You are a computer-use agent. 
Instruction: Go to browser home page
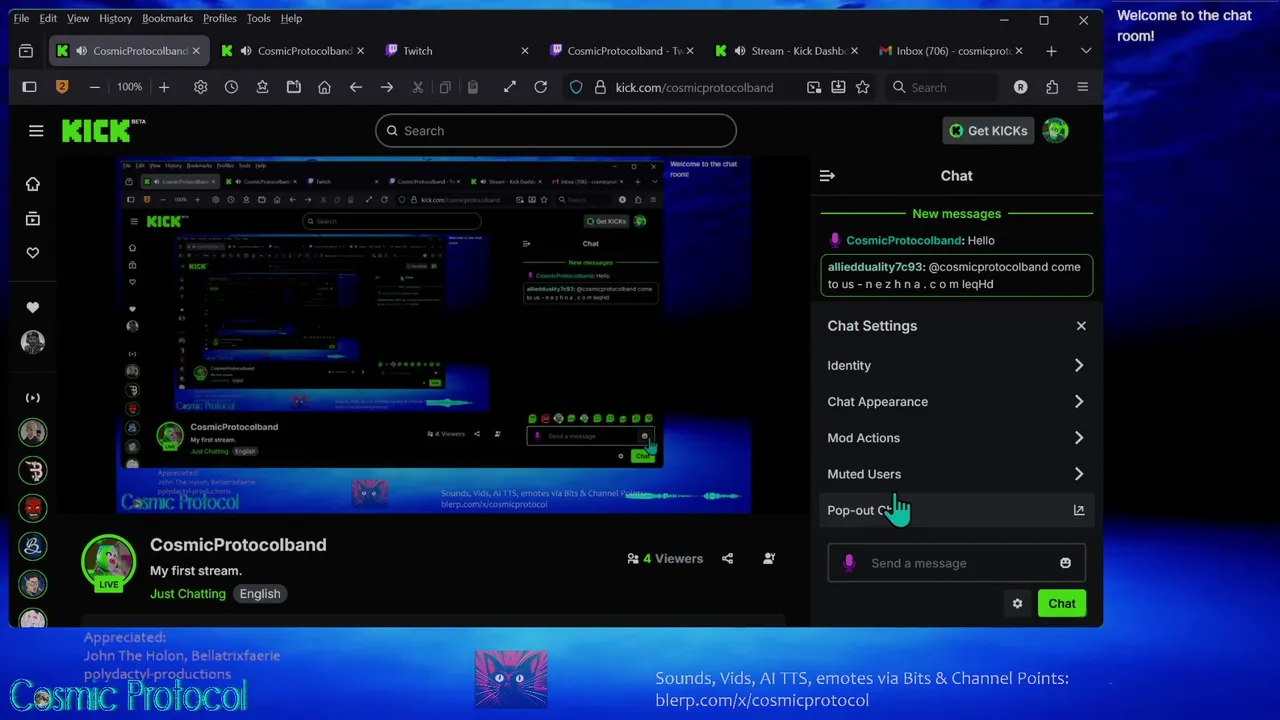coord(324,88)
